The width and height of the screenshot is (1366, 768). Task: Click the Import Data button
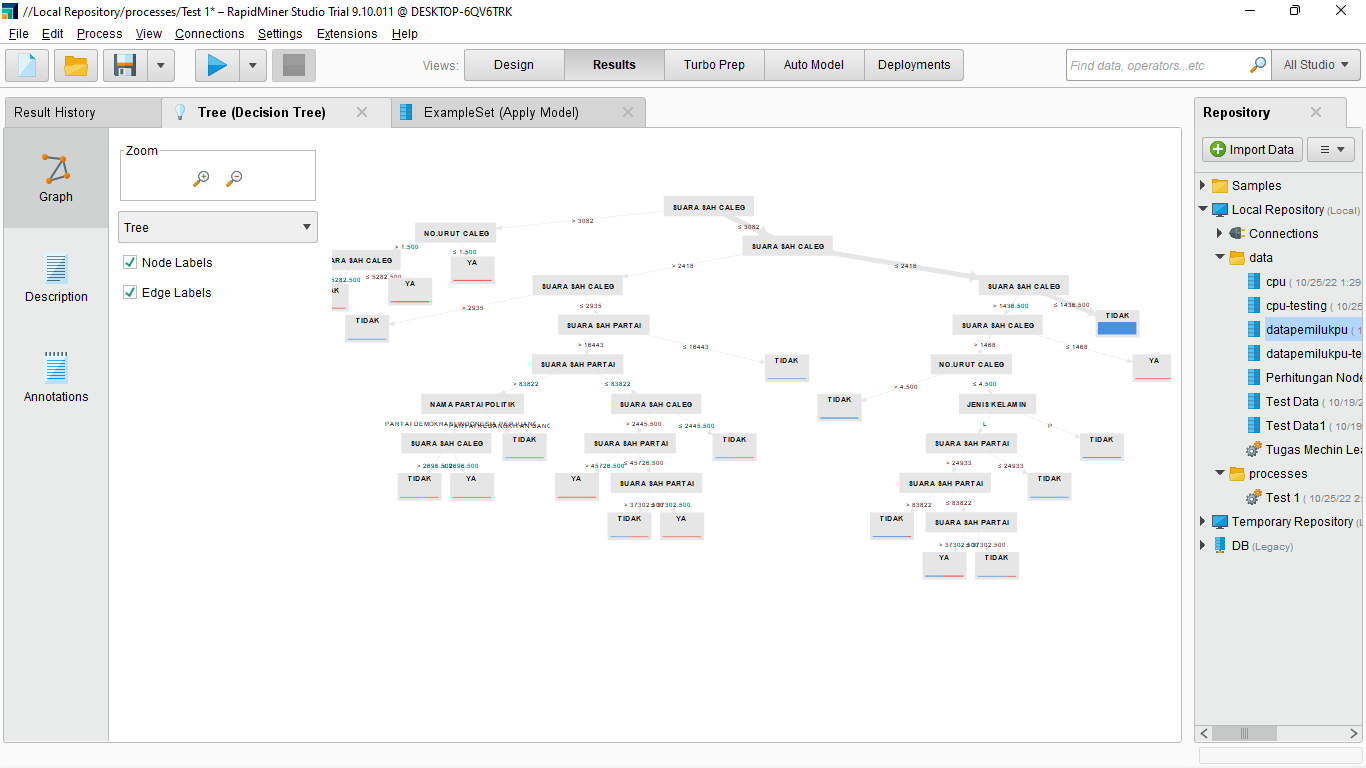point(1251,148)
